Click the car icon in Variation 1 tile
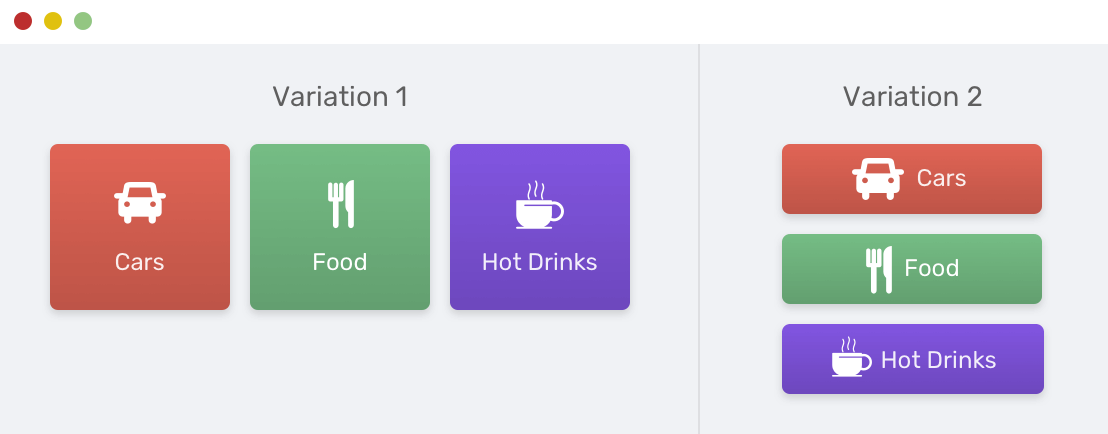This screenshot has width=1108, height=434. point(140,202)
